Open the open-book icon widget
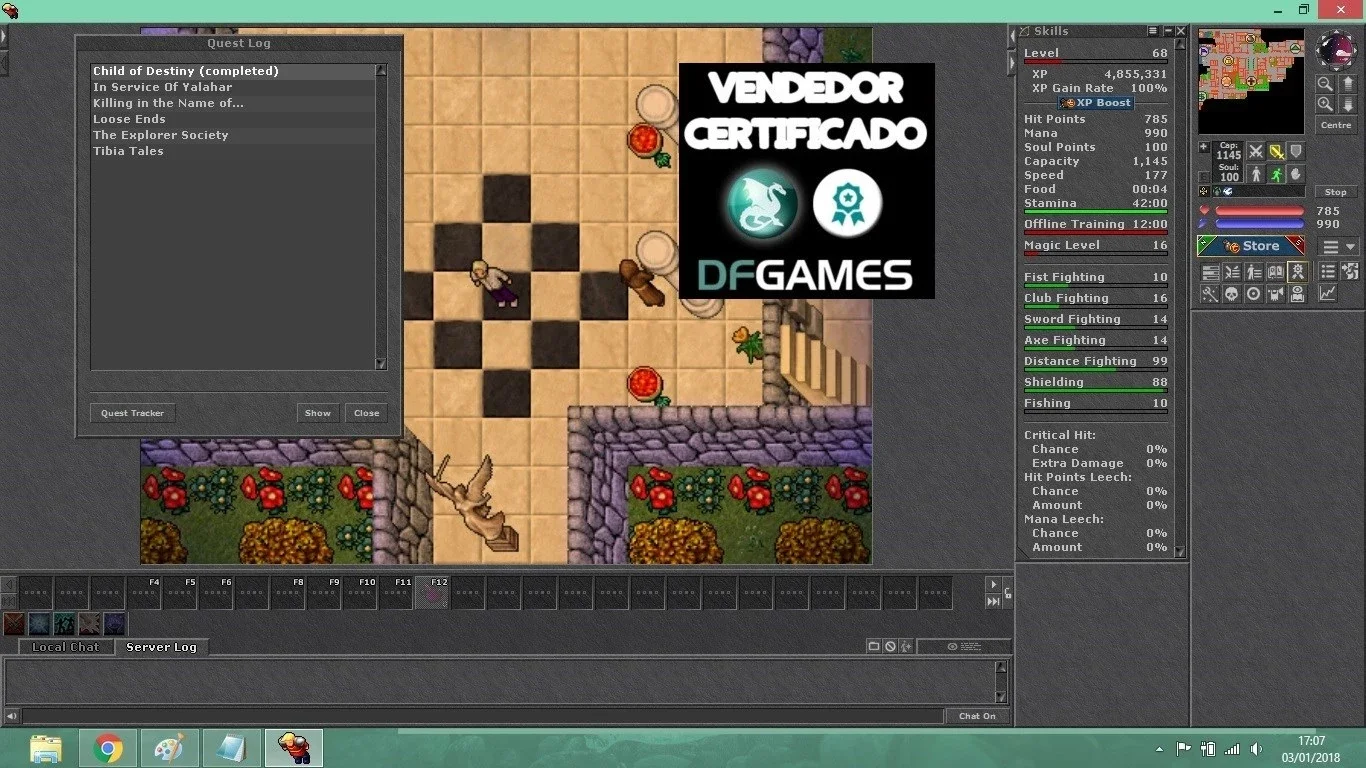Viewport: 1366px width, 768px height. tap(1275, 271)
